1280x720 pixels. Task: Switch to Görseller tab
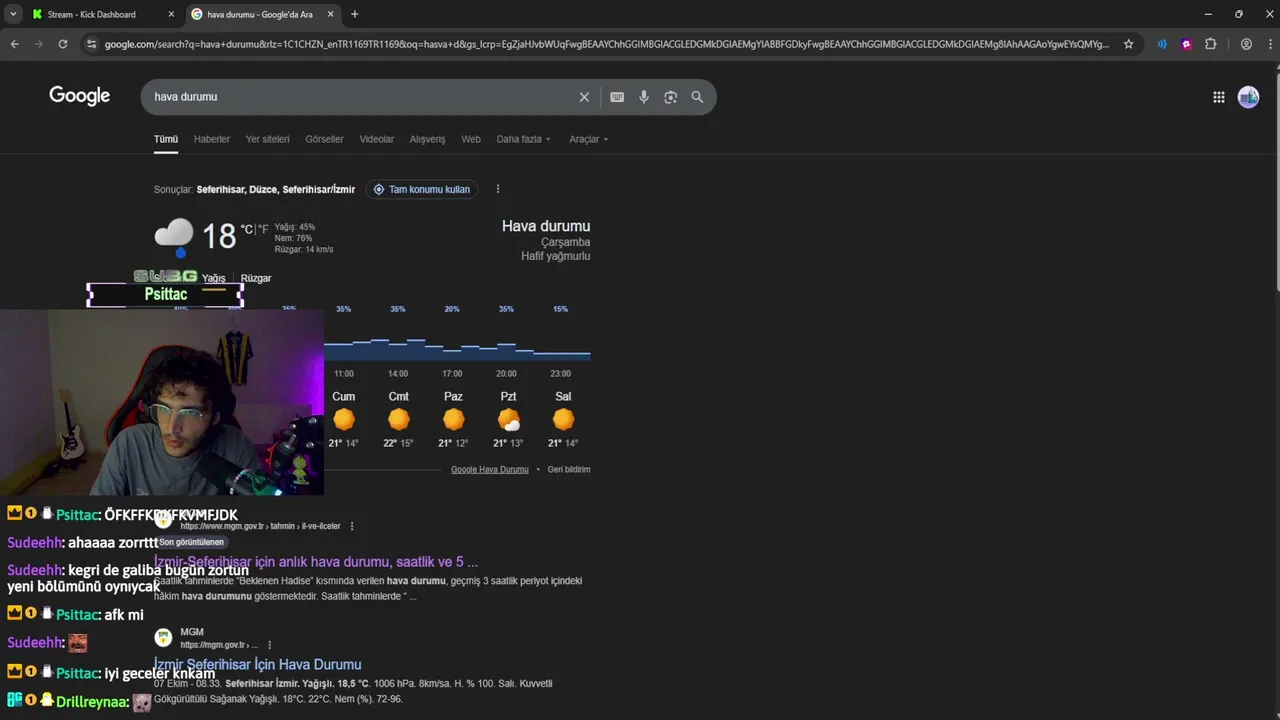click(324, 139)
